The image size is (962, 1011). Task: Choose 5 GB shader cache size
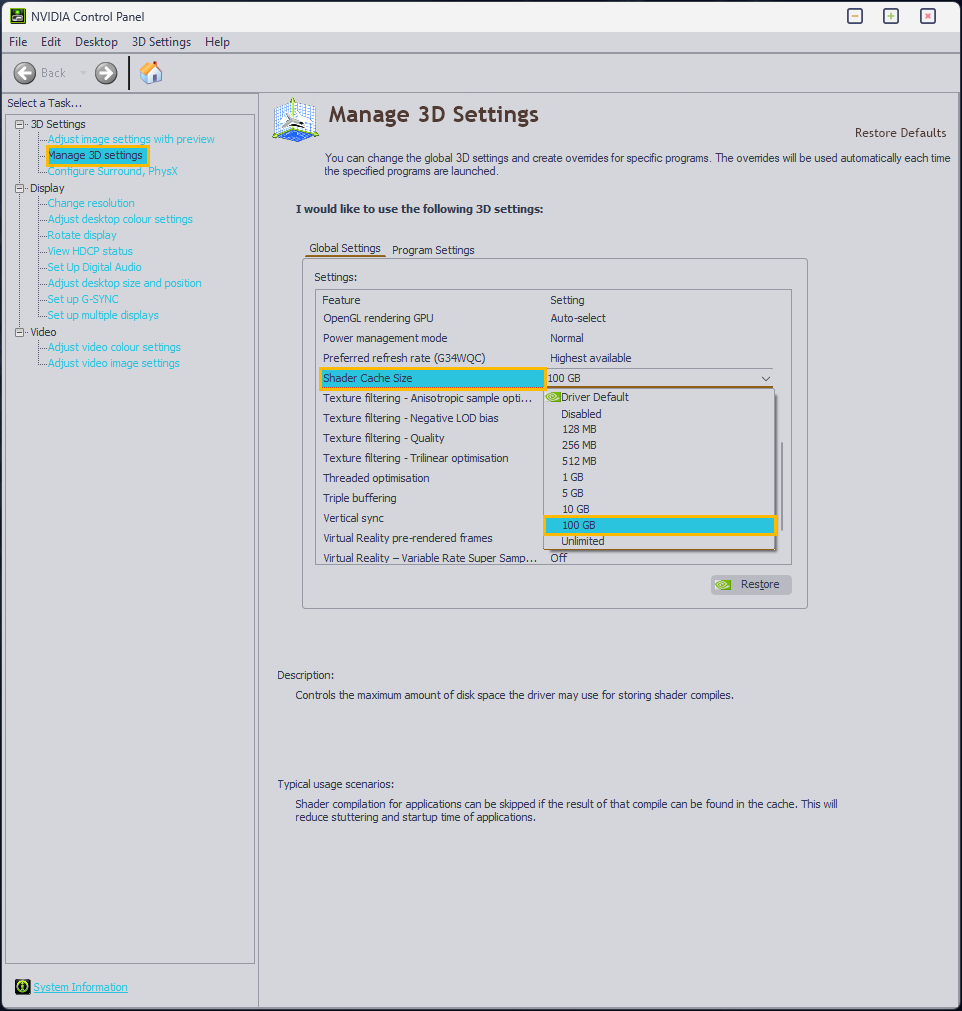[659, 493]
